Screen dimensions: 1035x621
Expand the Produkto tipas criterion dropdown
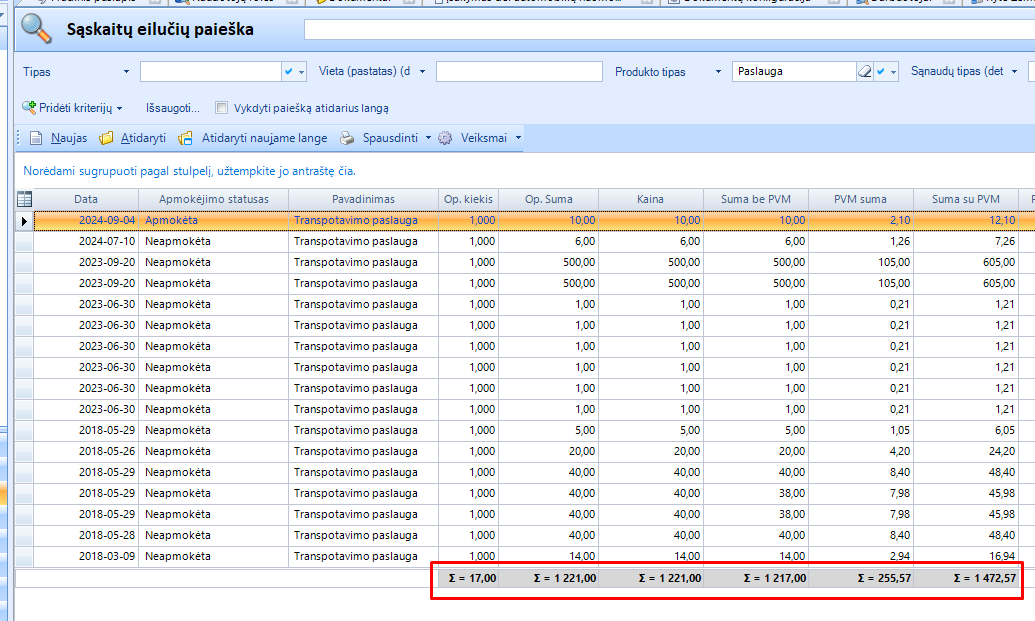coord(718,71)
